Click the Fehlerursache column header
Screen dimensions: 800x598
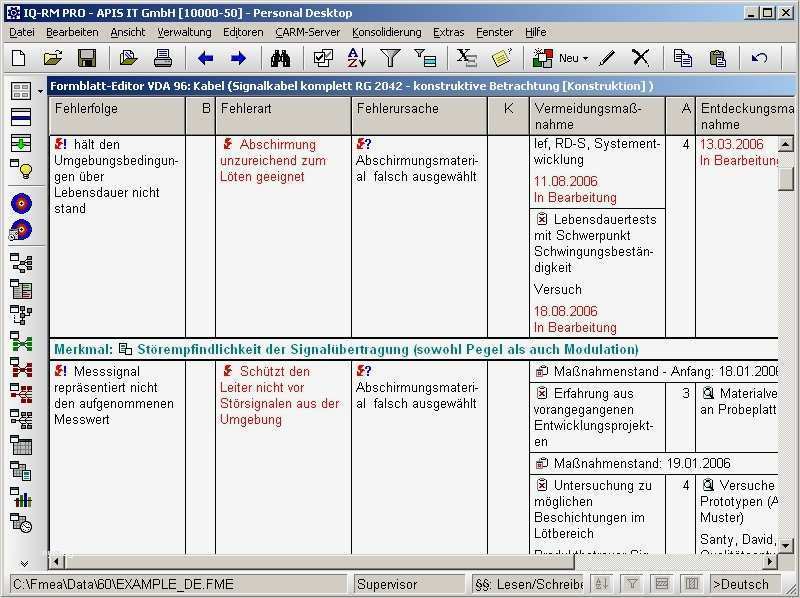(x=419, y=116)
